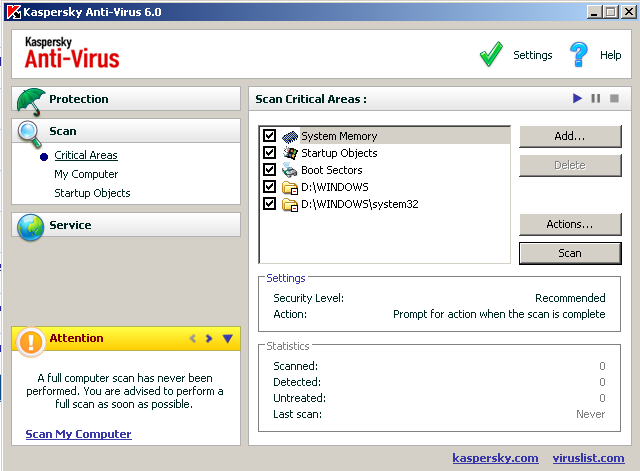This screenshot has height=471, width=640.
Task: Stop the scan with the stop icon
Action: coord(614,98)
